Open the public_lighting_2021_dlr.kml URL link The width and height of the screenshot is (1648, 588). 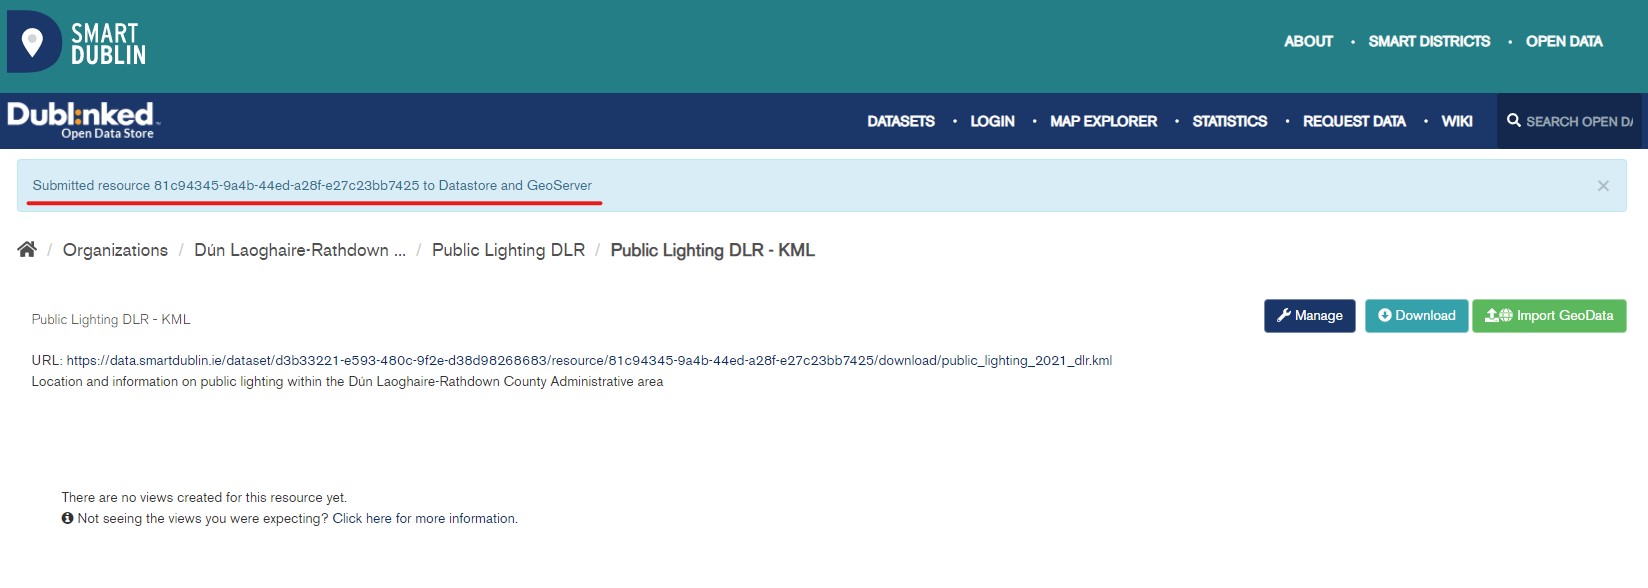pyautogui.click(x=589, y=361)
